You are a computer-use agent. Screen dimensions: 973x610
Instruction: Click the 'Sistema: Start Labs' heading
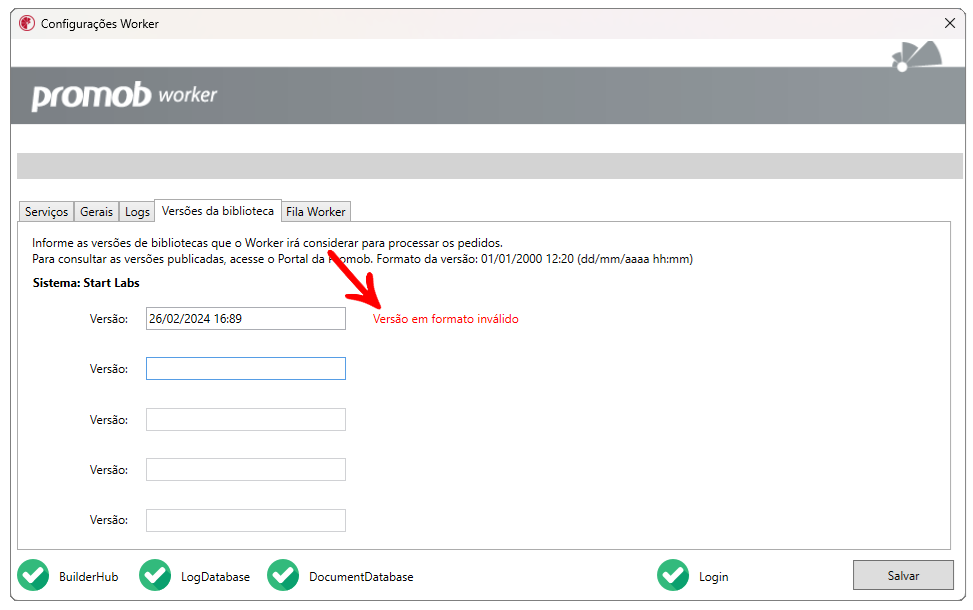pyautogui.click(x=86, y=283)
